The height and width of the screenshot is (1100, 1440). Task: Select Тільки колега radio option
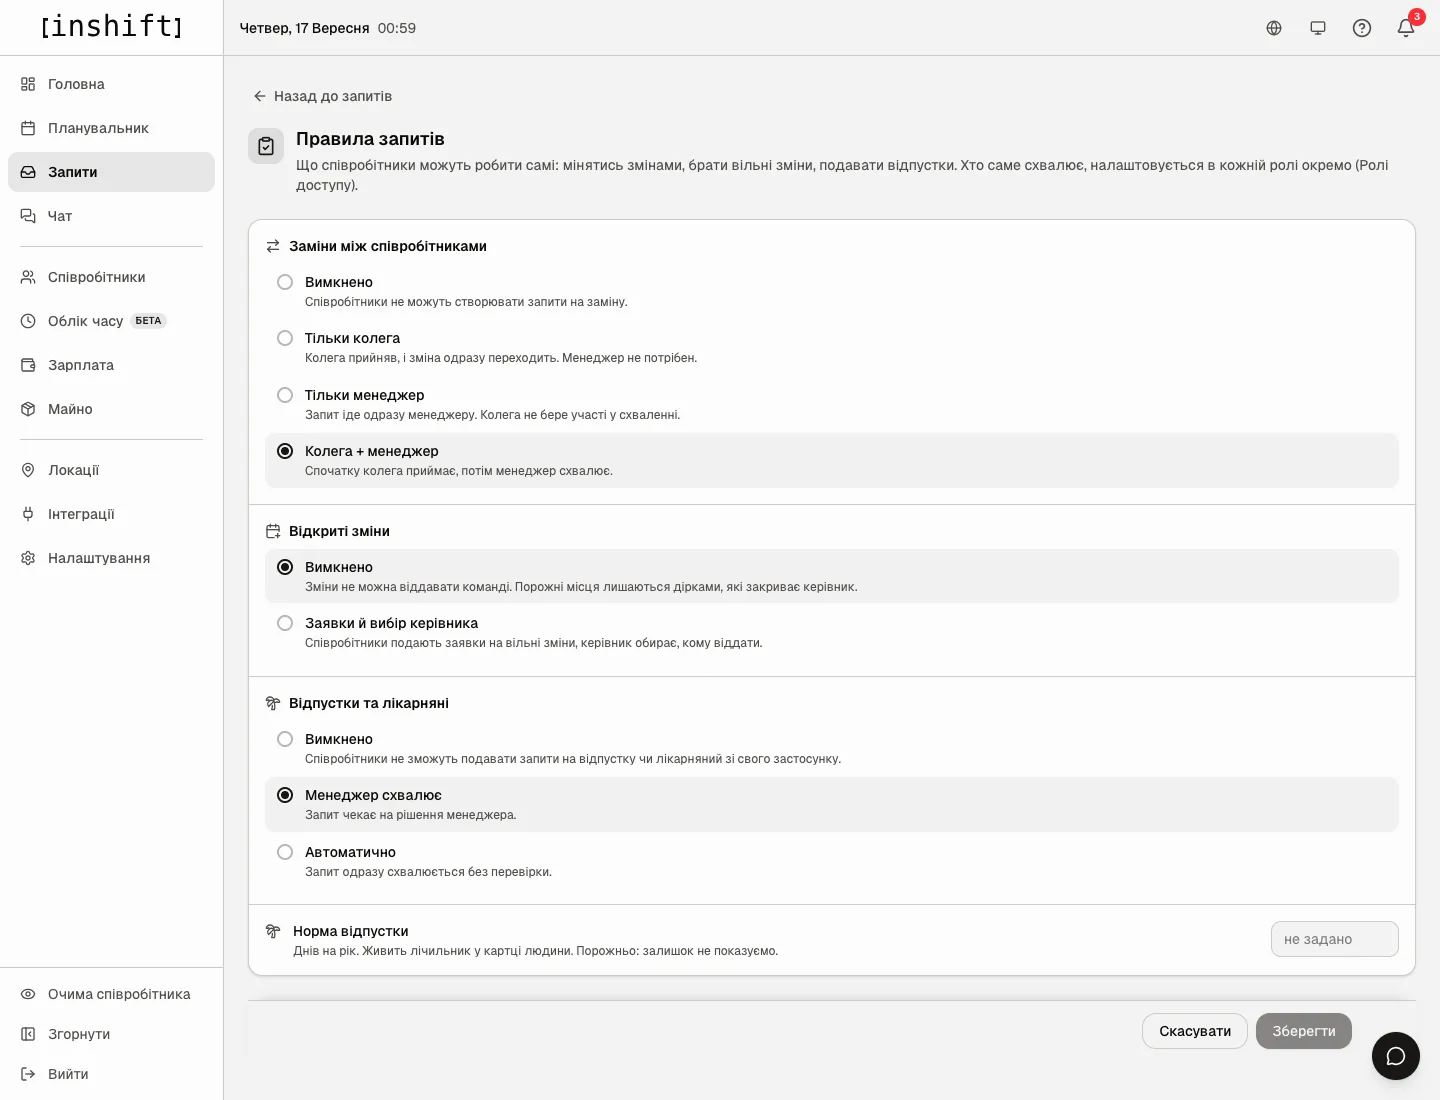tap(832, 347)
